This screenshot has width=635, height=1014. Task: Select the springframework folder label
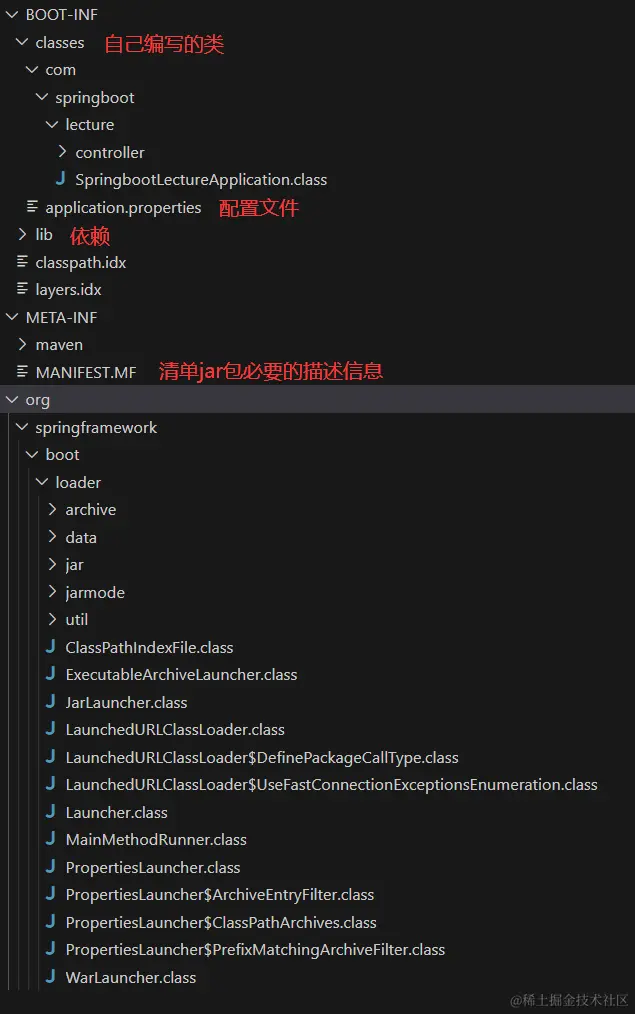coord(96,428)
